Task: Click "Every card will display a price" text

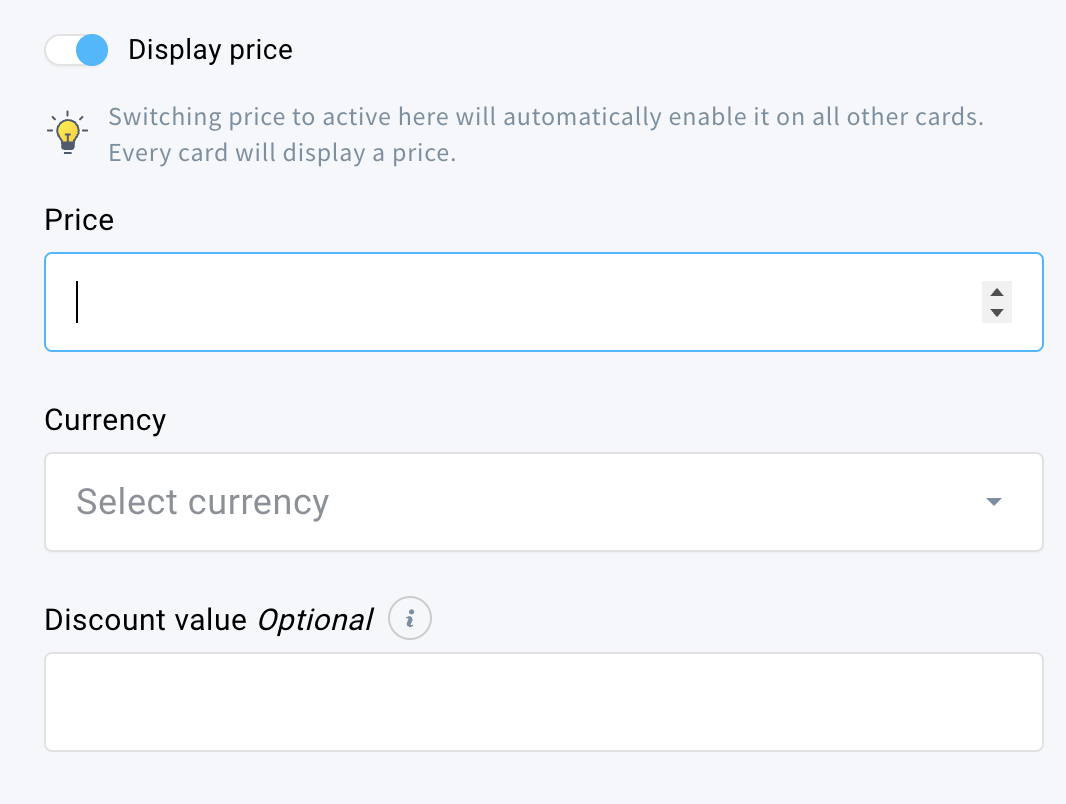Action: pyautogui.click(x=282, y=155)
